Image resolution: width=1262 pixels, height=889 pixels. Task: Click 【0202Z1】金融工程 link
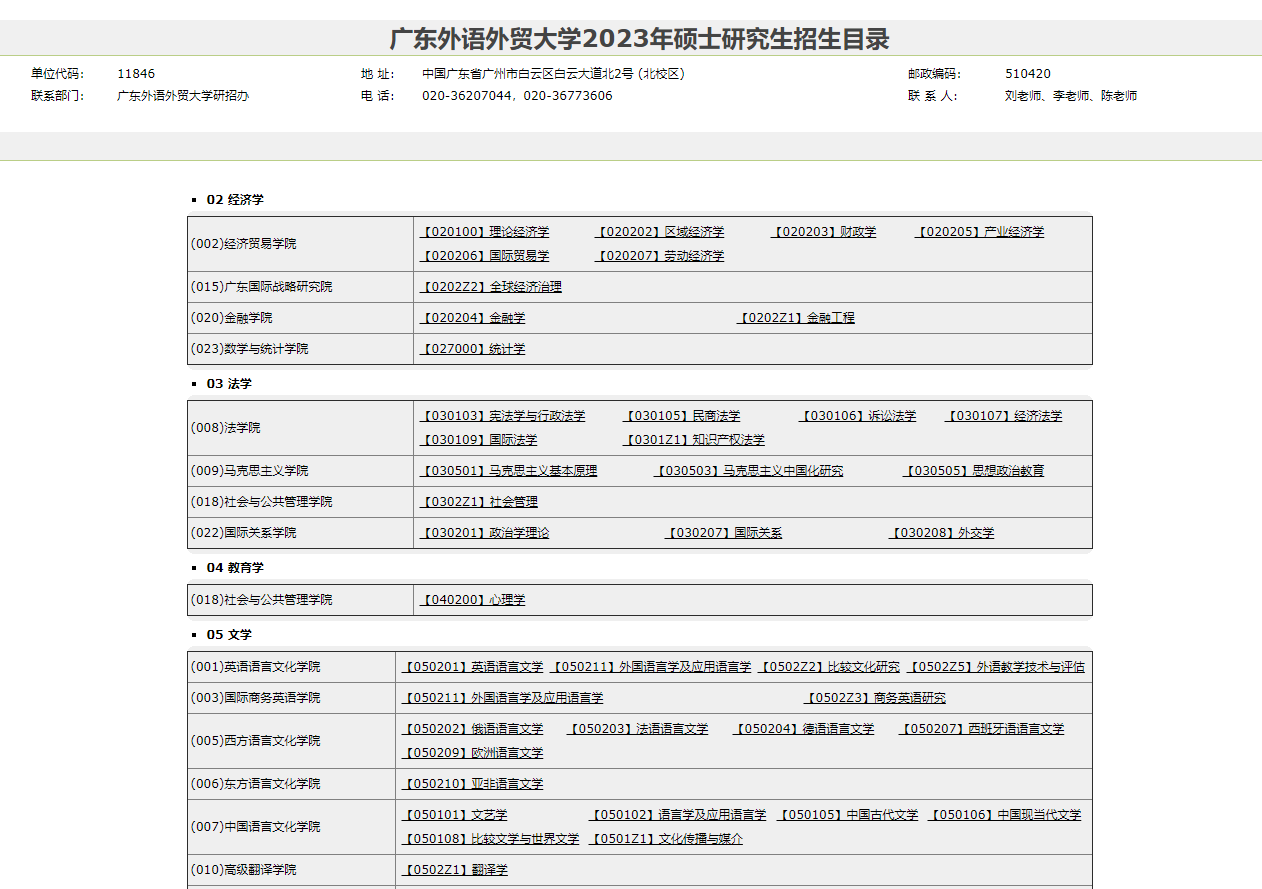click(796, 318)
